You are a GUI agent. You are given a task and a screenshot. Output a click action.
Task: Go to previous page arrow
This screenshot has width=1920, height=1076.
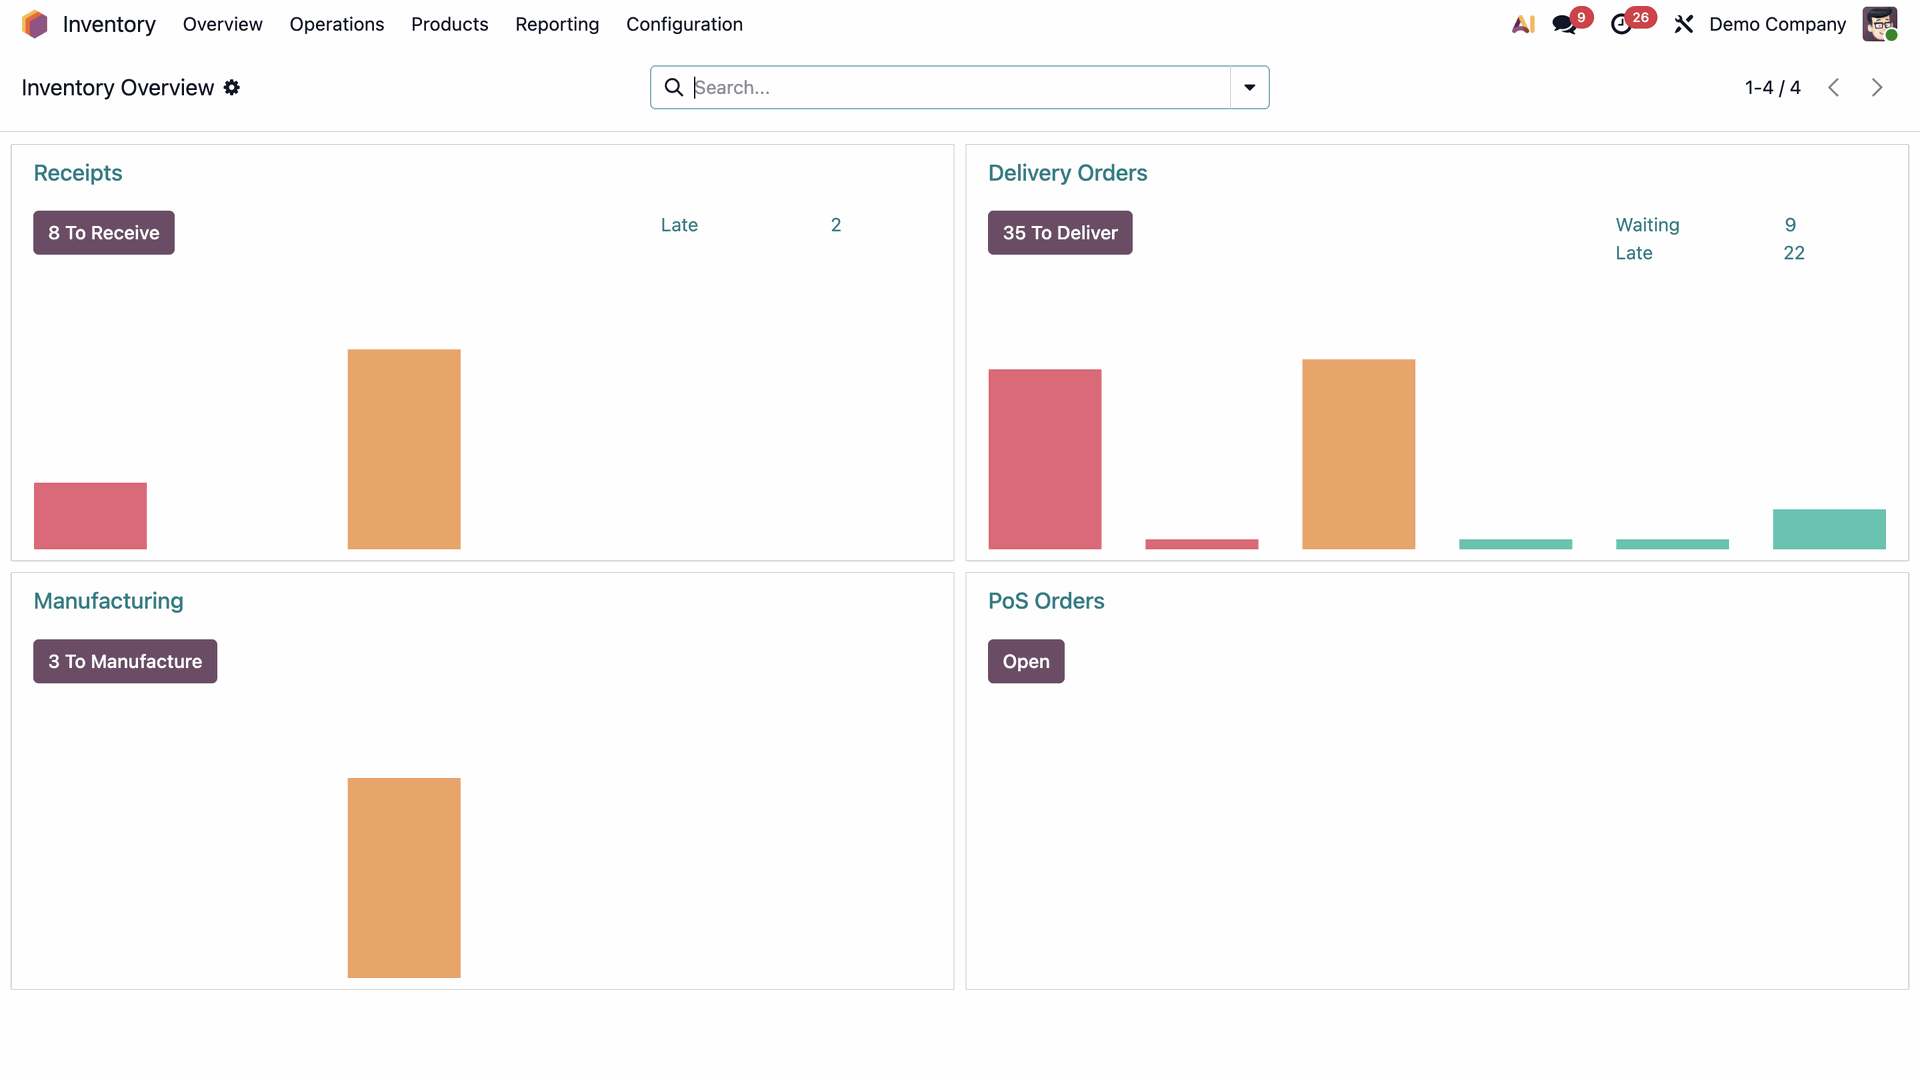pos(1833,88)
